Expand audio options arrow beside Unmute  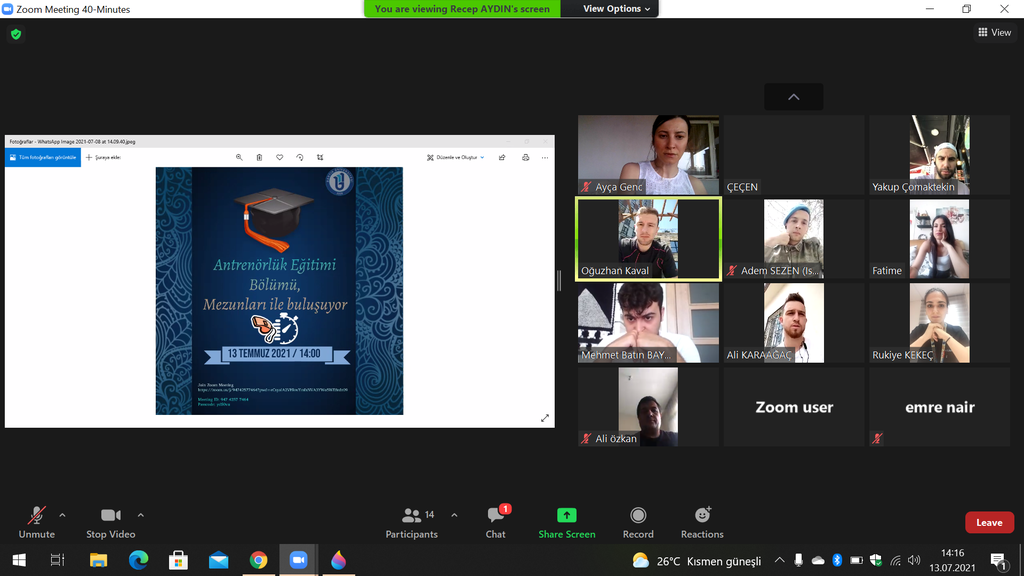(x=62, y=515)
